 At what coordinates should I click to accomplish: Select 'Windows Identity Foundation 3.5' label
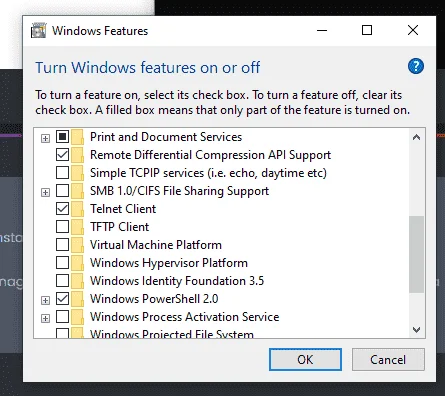pyautogui.click(x=177, y=281)
